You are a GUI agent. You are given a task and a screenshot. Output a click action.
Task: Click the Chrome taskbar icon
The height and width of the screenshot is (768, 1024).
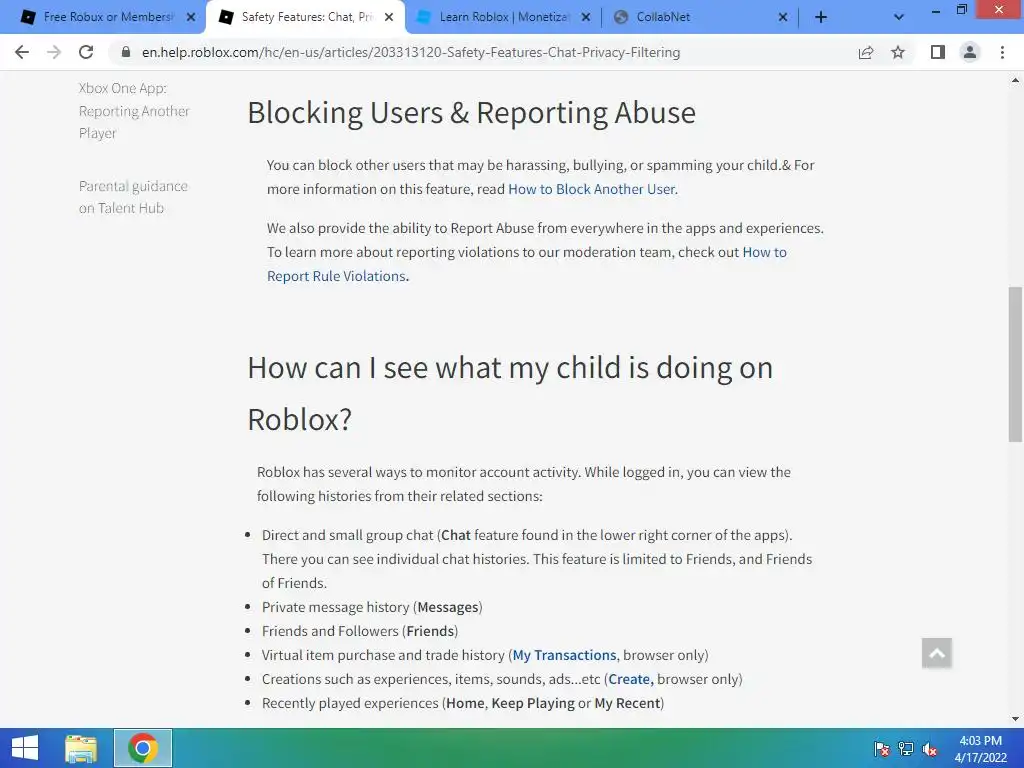coord(143,748)
